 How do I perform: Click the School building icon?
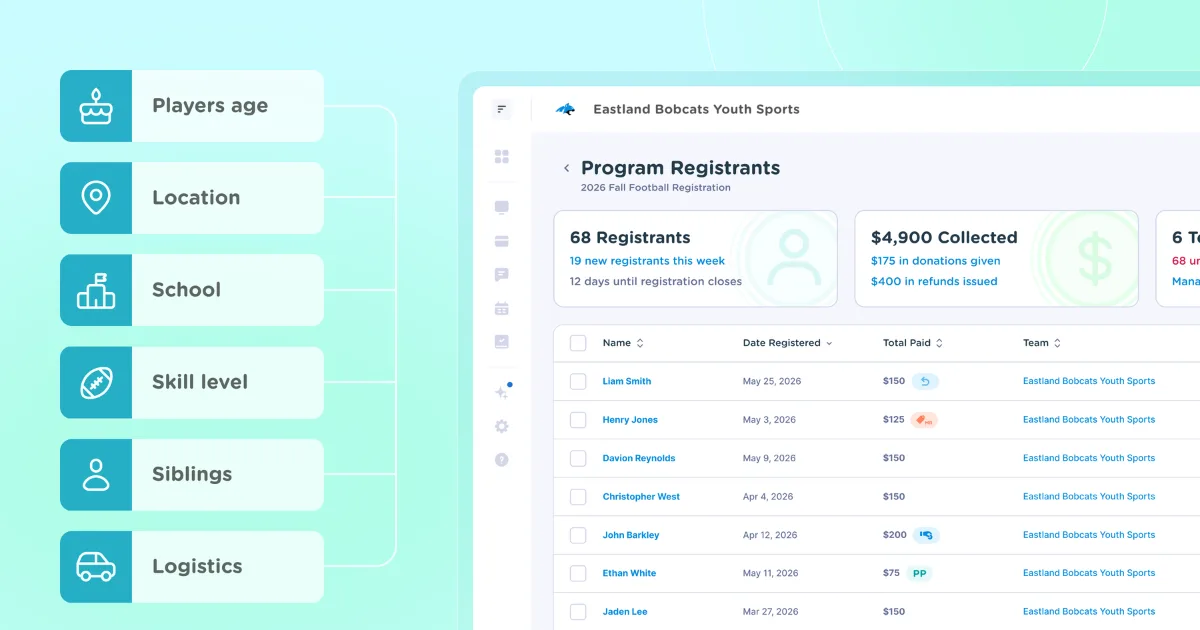click(x=96, y=290)
